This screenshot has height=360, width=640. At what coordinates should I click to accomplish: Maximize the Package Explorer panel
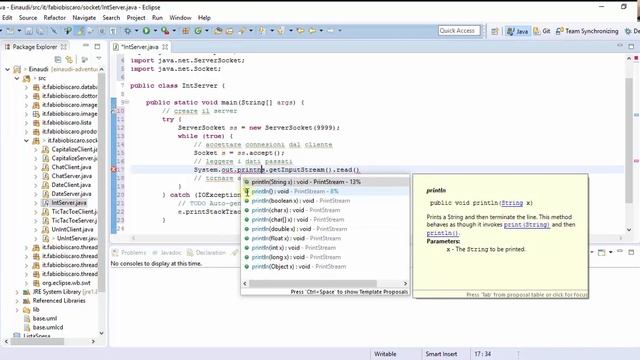point(97,47)
